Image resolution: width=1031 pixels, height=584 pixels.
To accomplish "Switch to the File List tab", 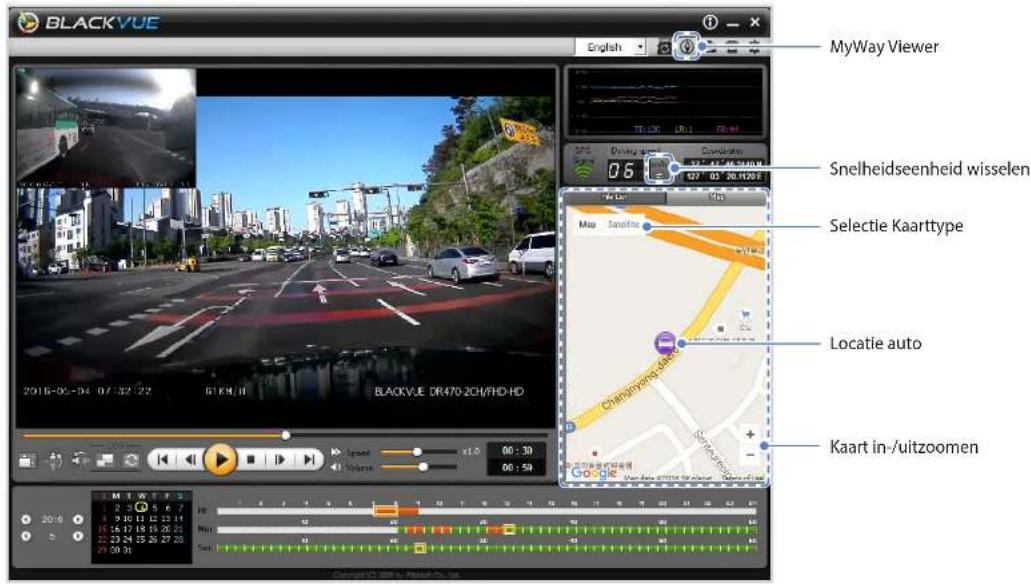I will tap(615, 197).
